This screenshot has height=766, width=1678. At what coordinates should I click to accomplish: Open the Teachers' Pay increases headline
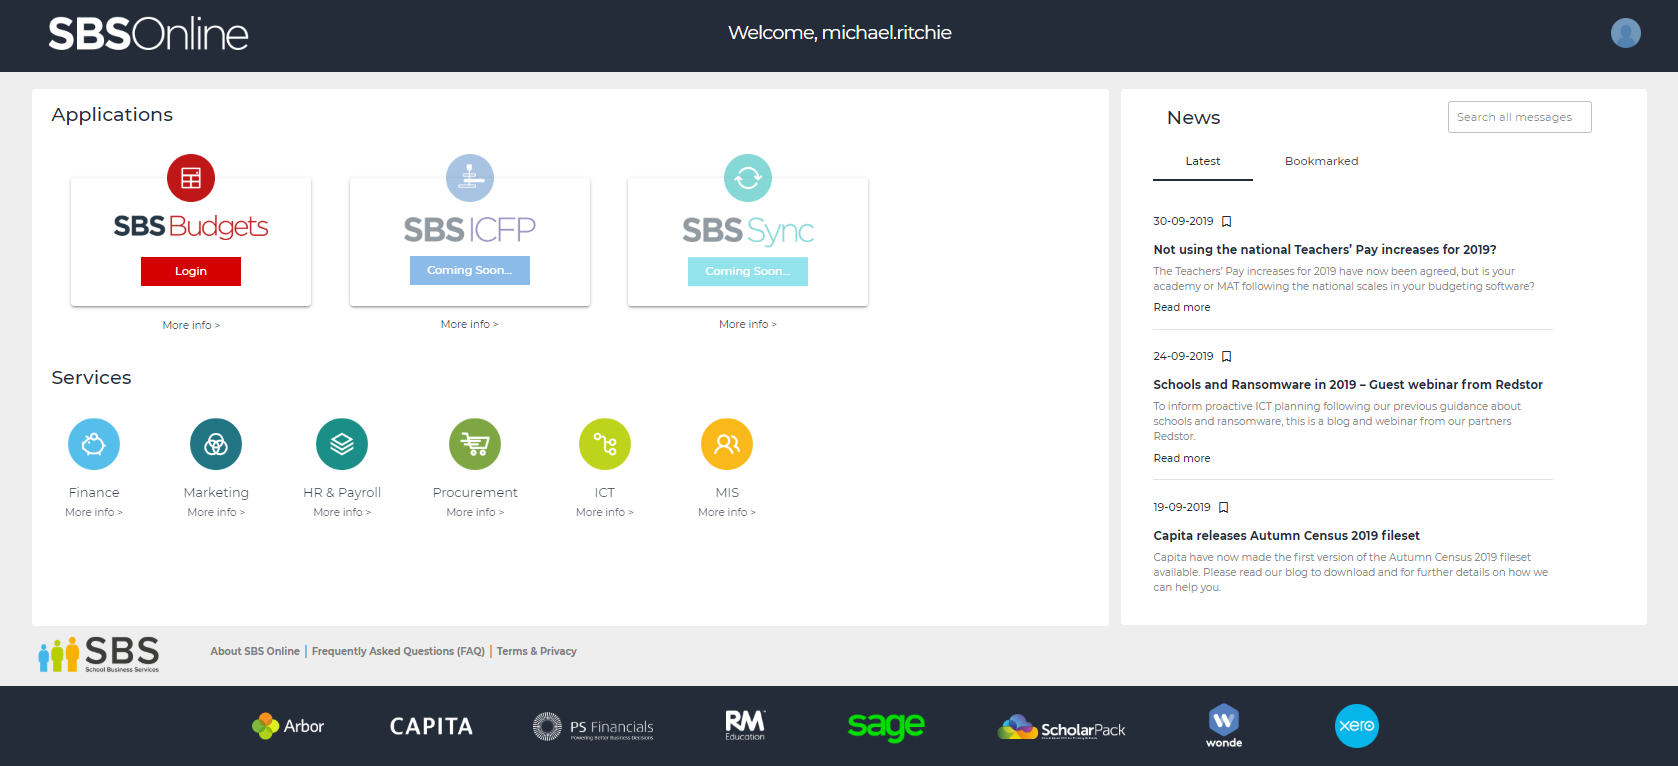[x=1325, y=250]
